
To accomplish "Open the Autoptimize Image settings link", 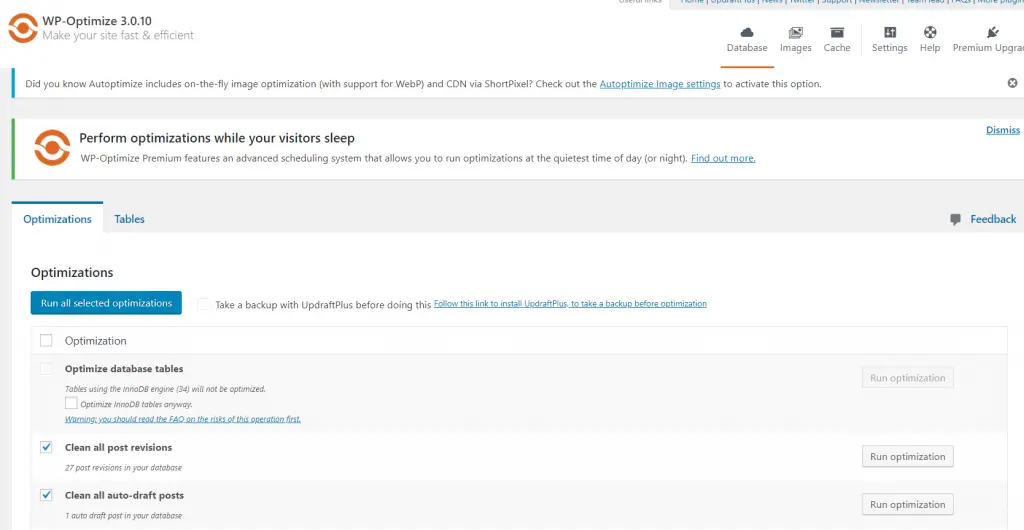I will pyautogui.click(x=659, y=85).
